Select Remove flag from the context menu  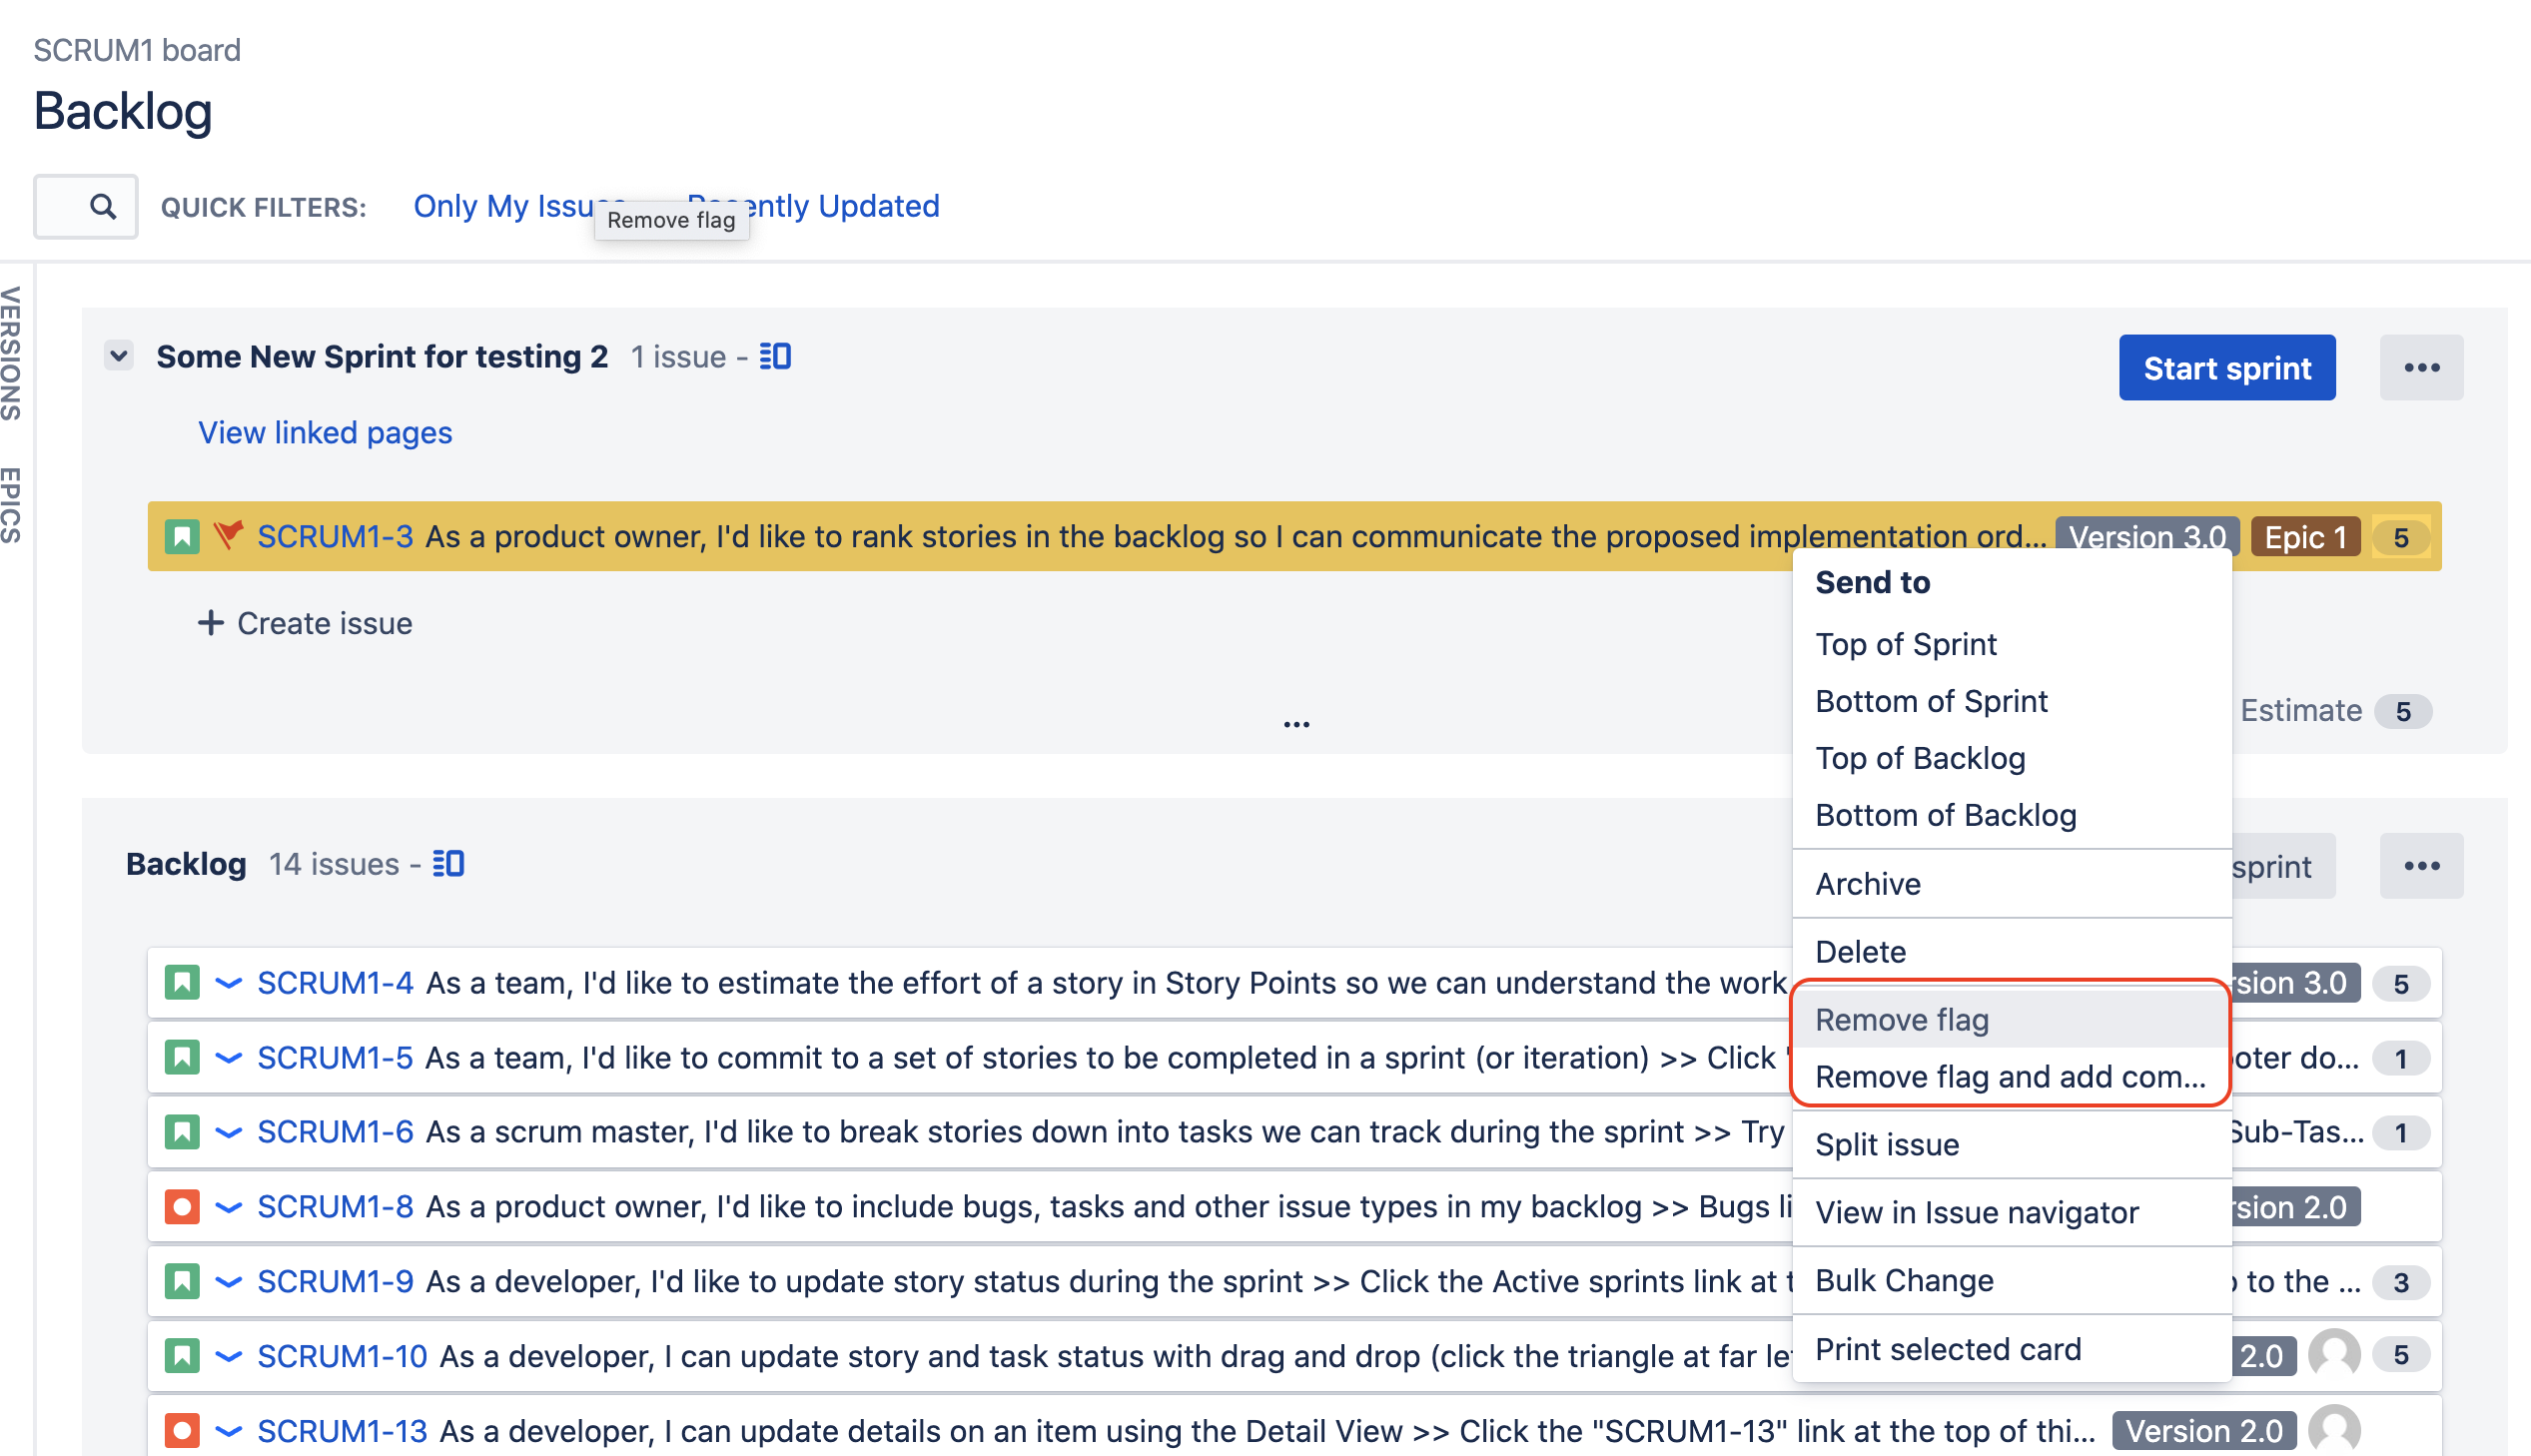tap(1901, 1019)
